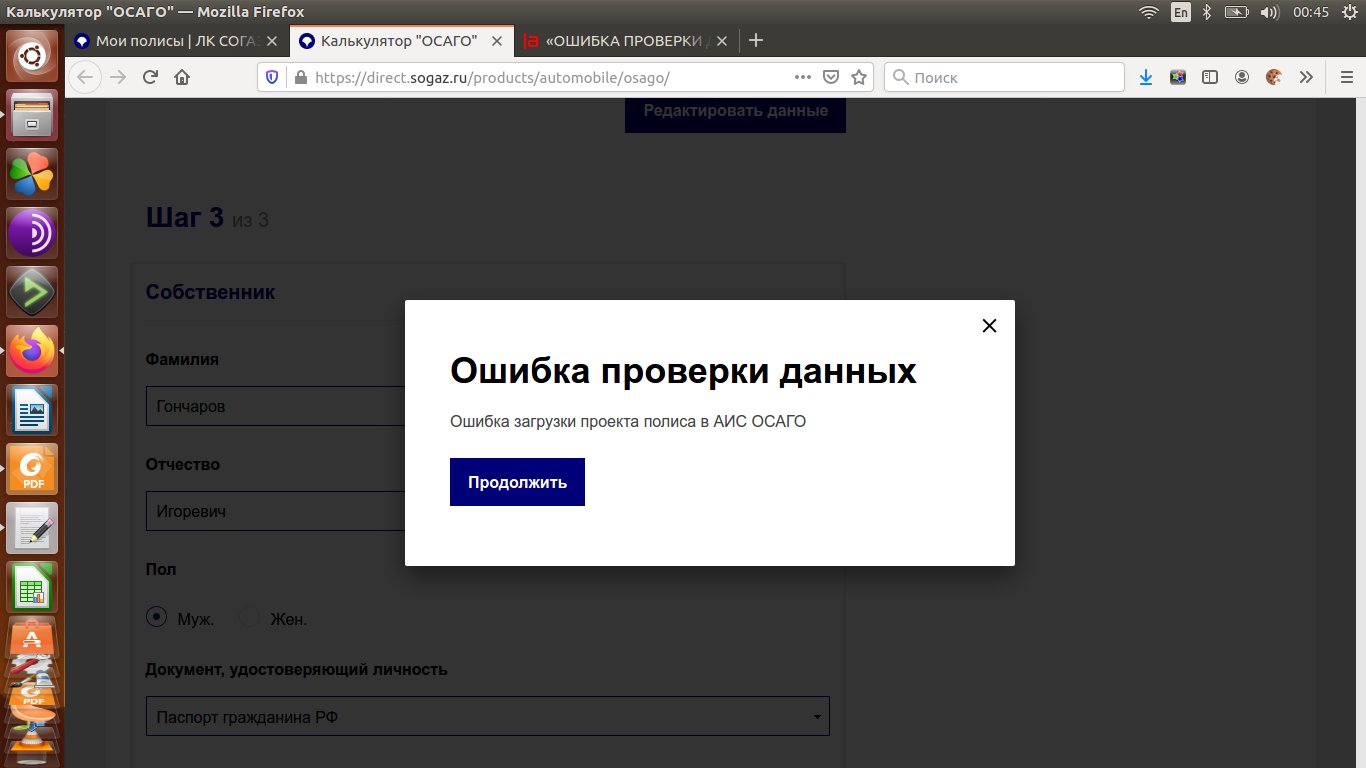The width and height of the screenshot is (1366, 768).
Task: Click the clock showing 00:45
Action: coord(1310,12)
